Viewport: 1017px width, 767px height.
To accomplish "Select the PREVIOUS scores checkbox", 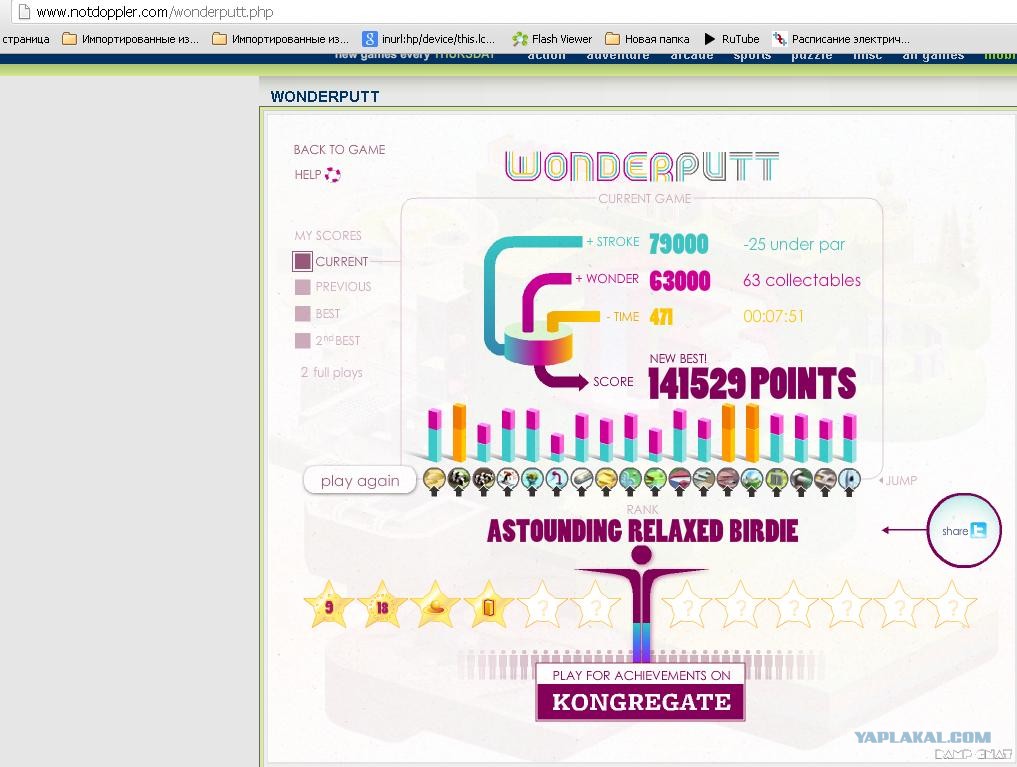I will (302, 287).
